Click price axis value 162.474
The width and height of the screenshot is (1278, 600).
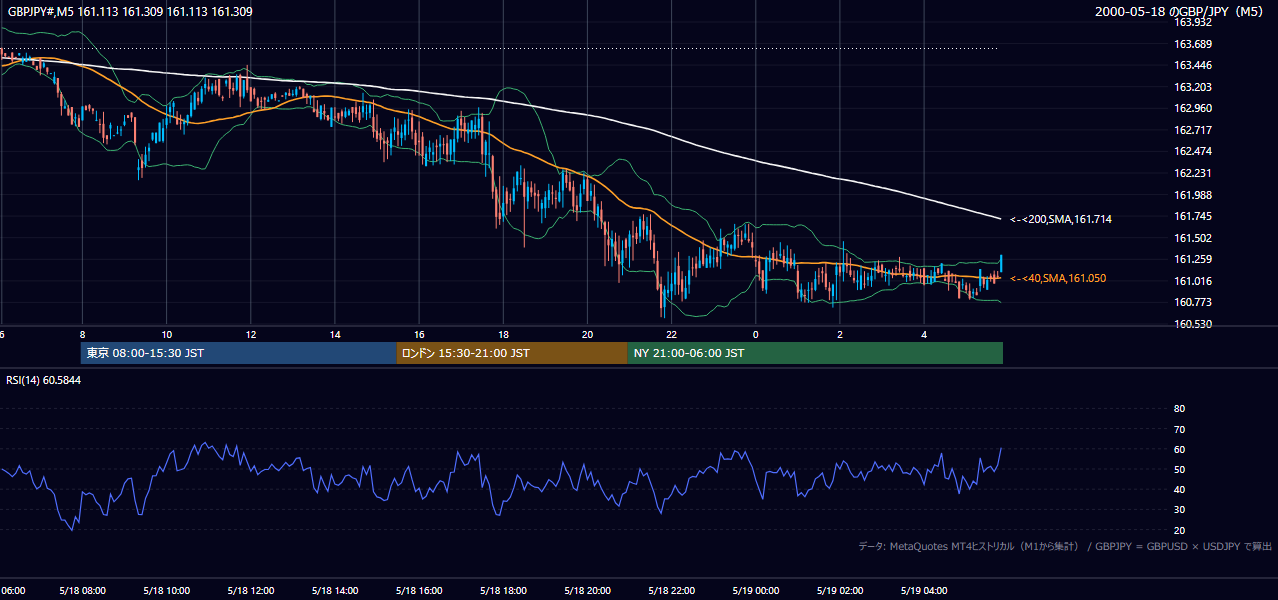1193,151
